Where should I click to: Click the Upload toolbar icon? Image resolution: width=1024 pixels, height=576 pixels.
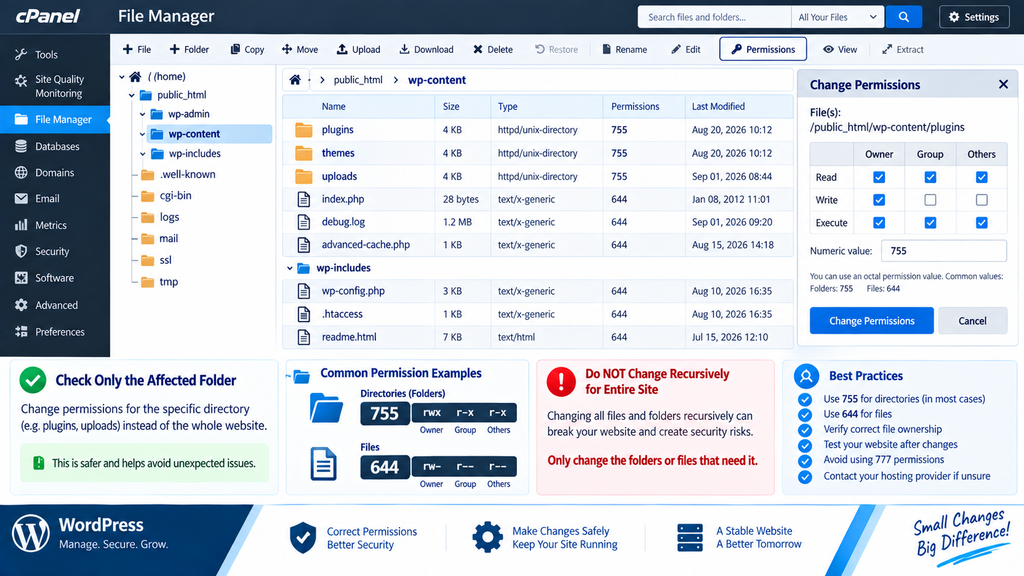[358, 49]
